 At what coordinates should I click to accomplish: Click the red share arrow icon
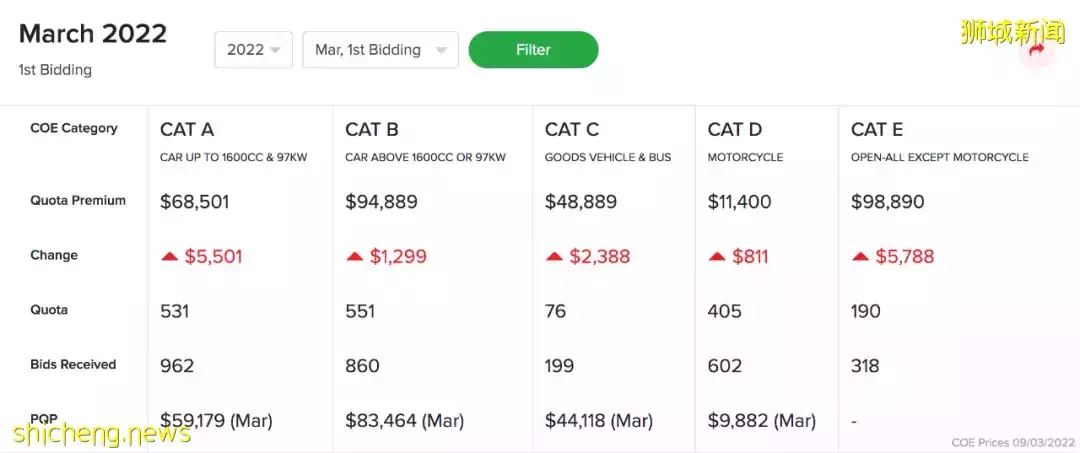[1037, 50]
